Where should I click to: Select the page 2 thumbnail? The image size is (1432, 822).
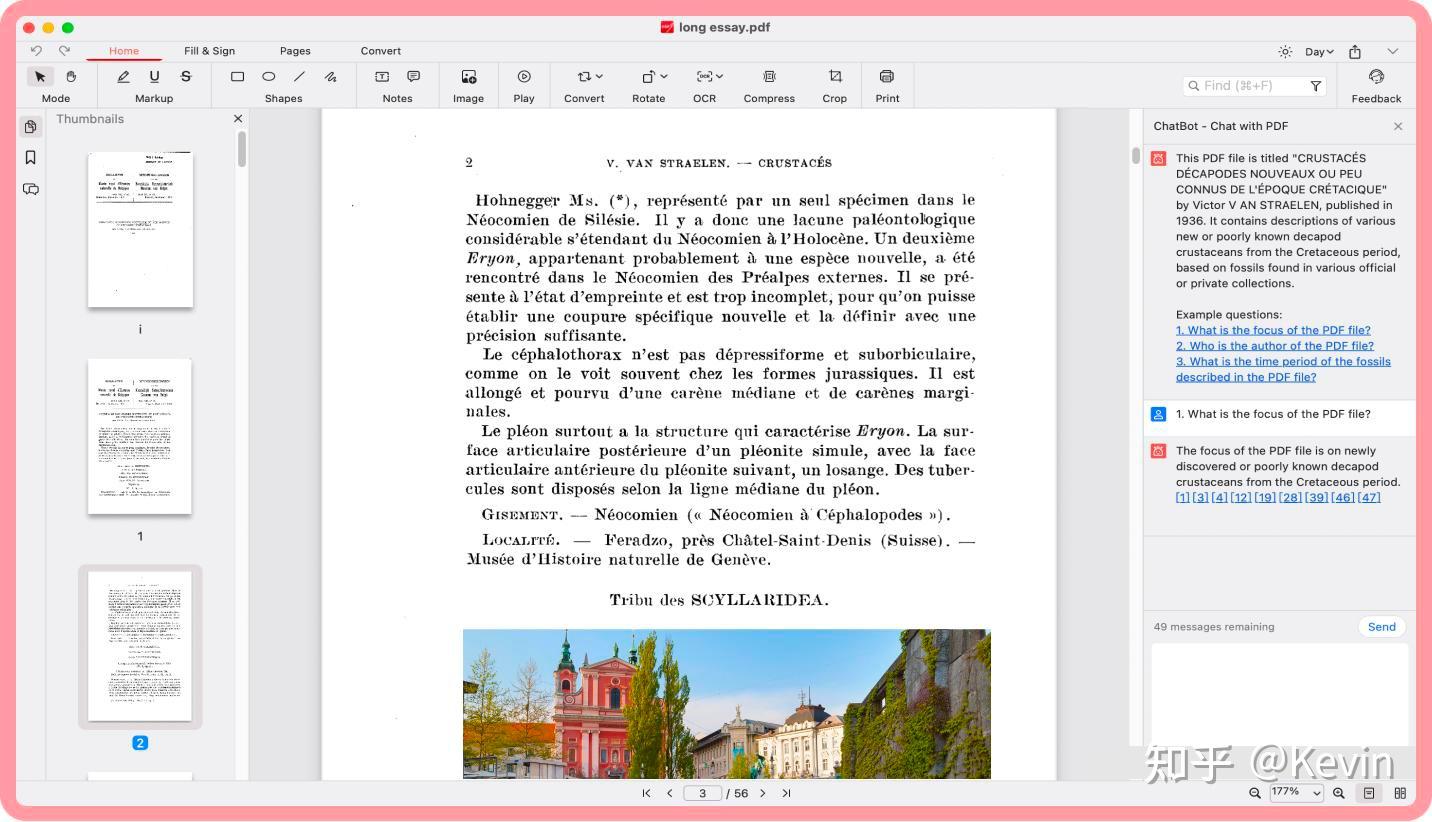[140, 646]
